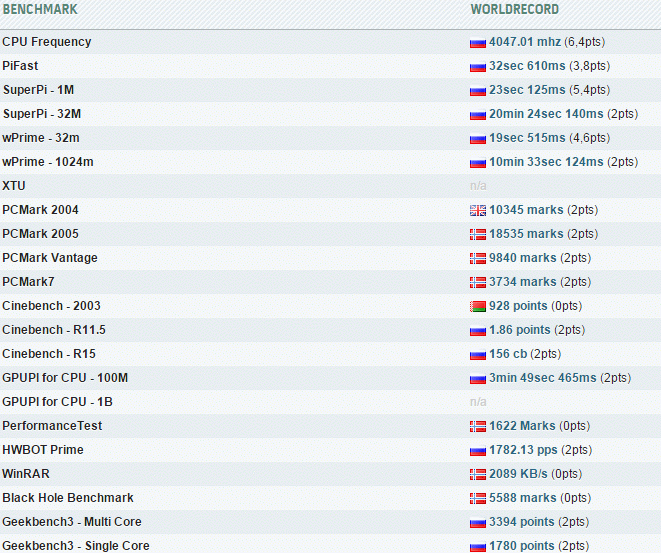Click n/a in the GPUPI for CPU - 1B row

pos(478,402)
